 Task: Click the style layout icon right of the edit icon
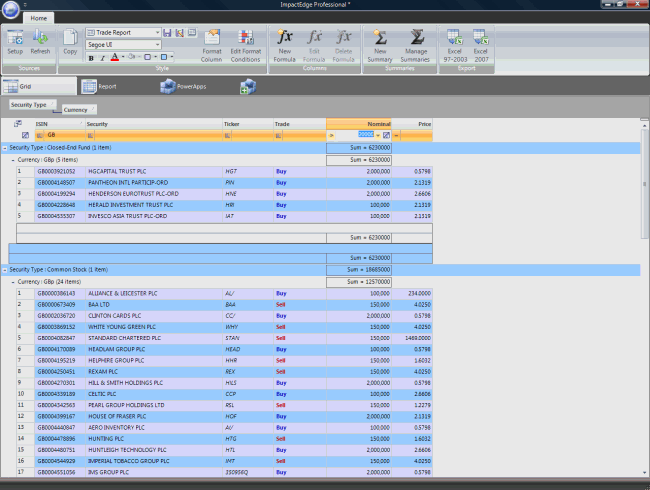click(x=192, y=32)
